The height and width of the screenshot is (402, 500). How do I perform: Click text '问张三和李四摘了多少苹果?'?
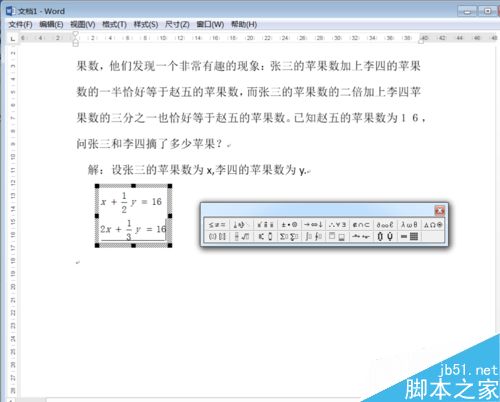[x=149, y=144]
